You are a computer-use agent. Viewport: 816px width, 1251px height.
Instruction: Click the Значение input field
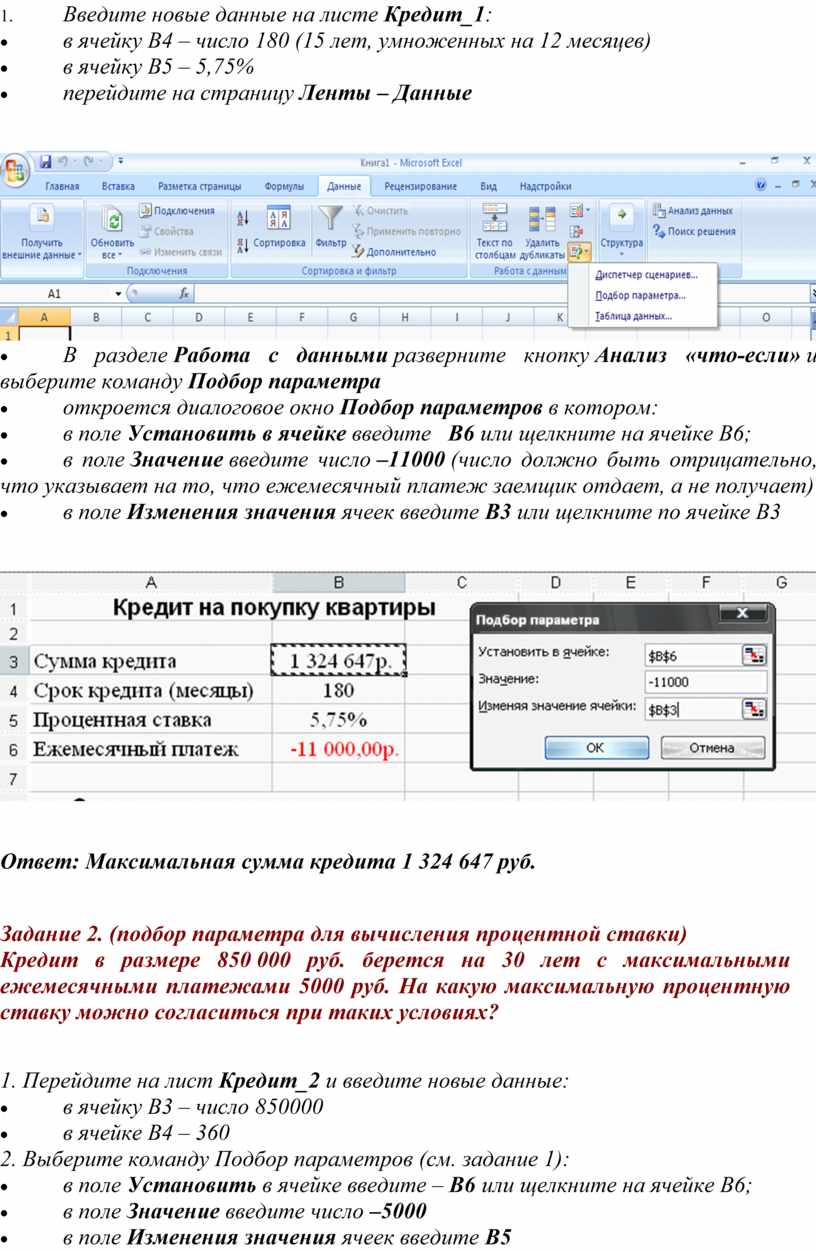[704, 682]
